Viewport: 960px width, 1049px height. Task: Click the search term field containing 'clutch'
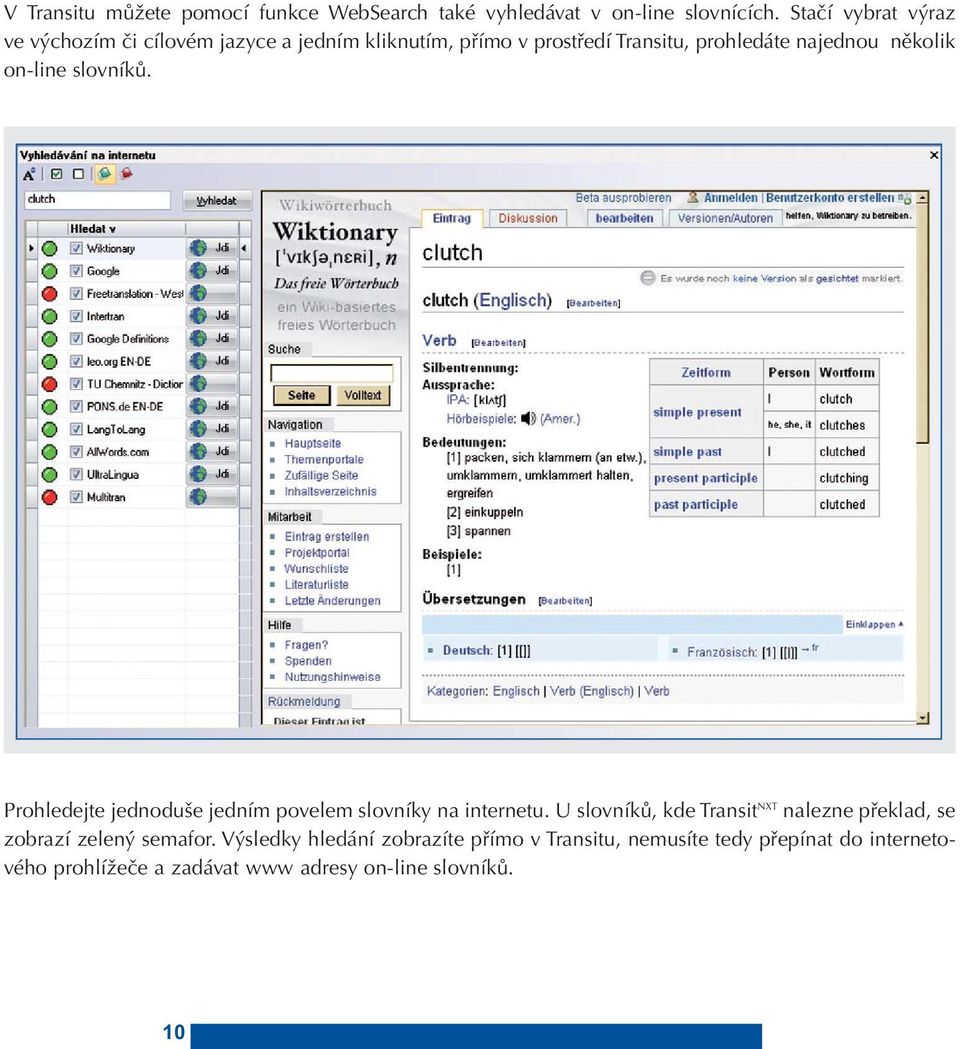point(98,199)
